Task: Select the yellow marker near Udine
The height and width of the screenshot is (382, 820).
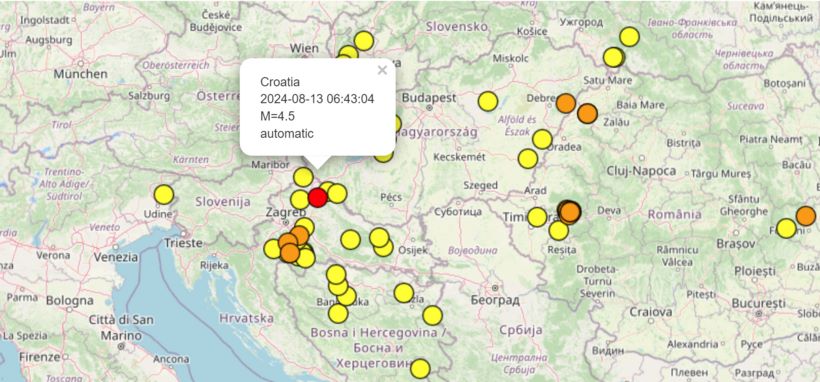Action: (x=164, y=195)
